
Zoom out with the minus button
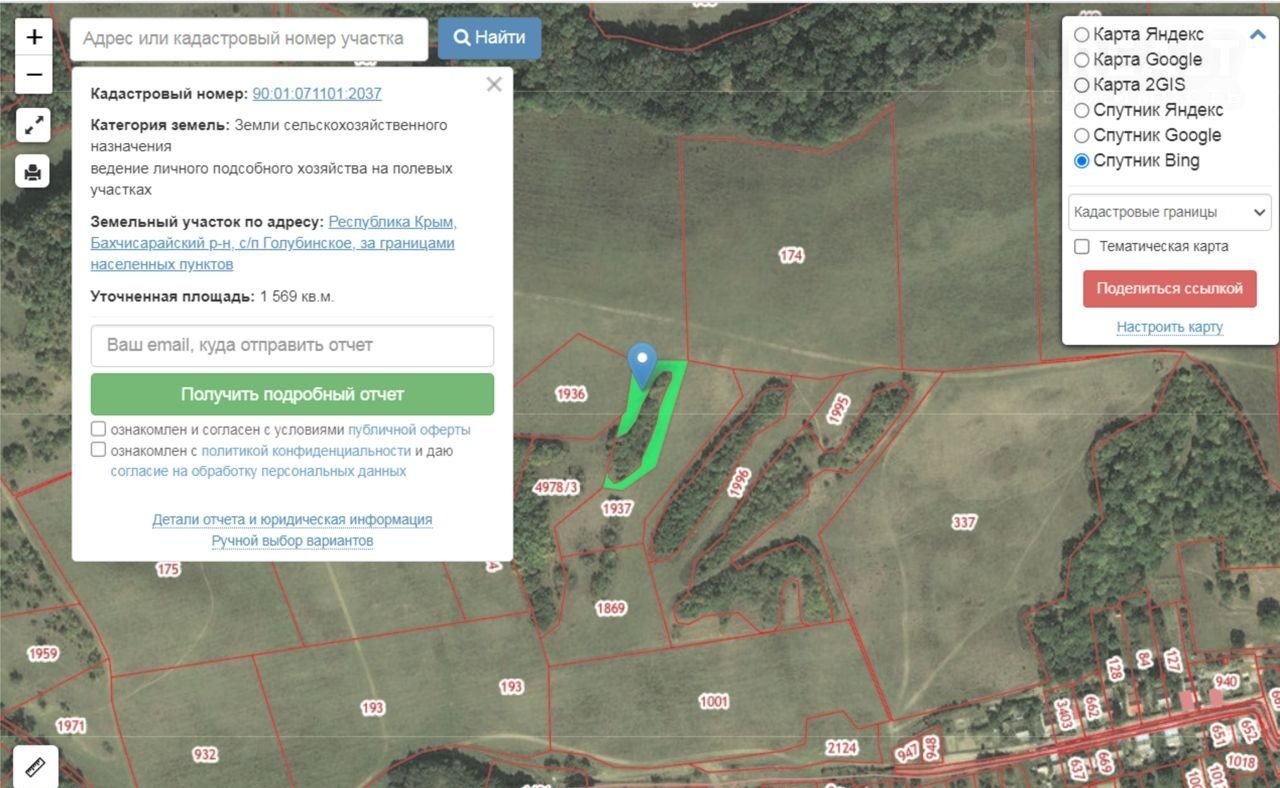[x=34, y=75]
